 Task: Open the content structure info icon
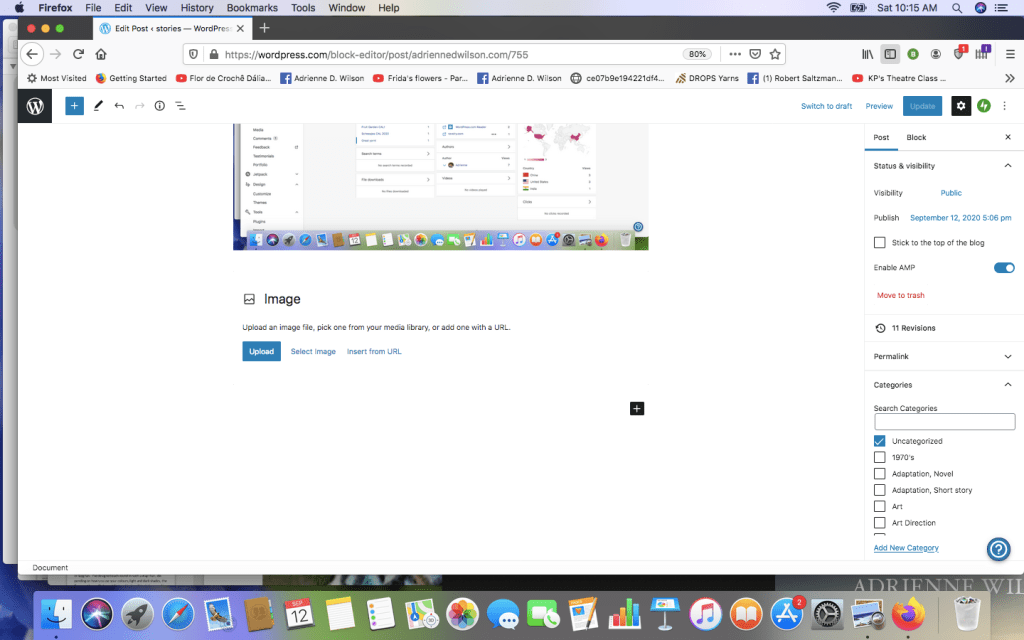point(159,105)
